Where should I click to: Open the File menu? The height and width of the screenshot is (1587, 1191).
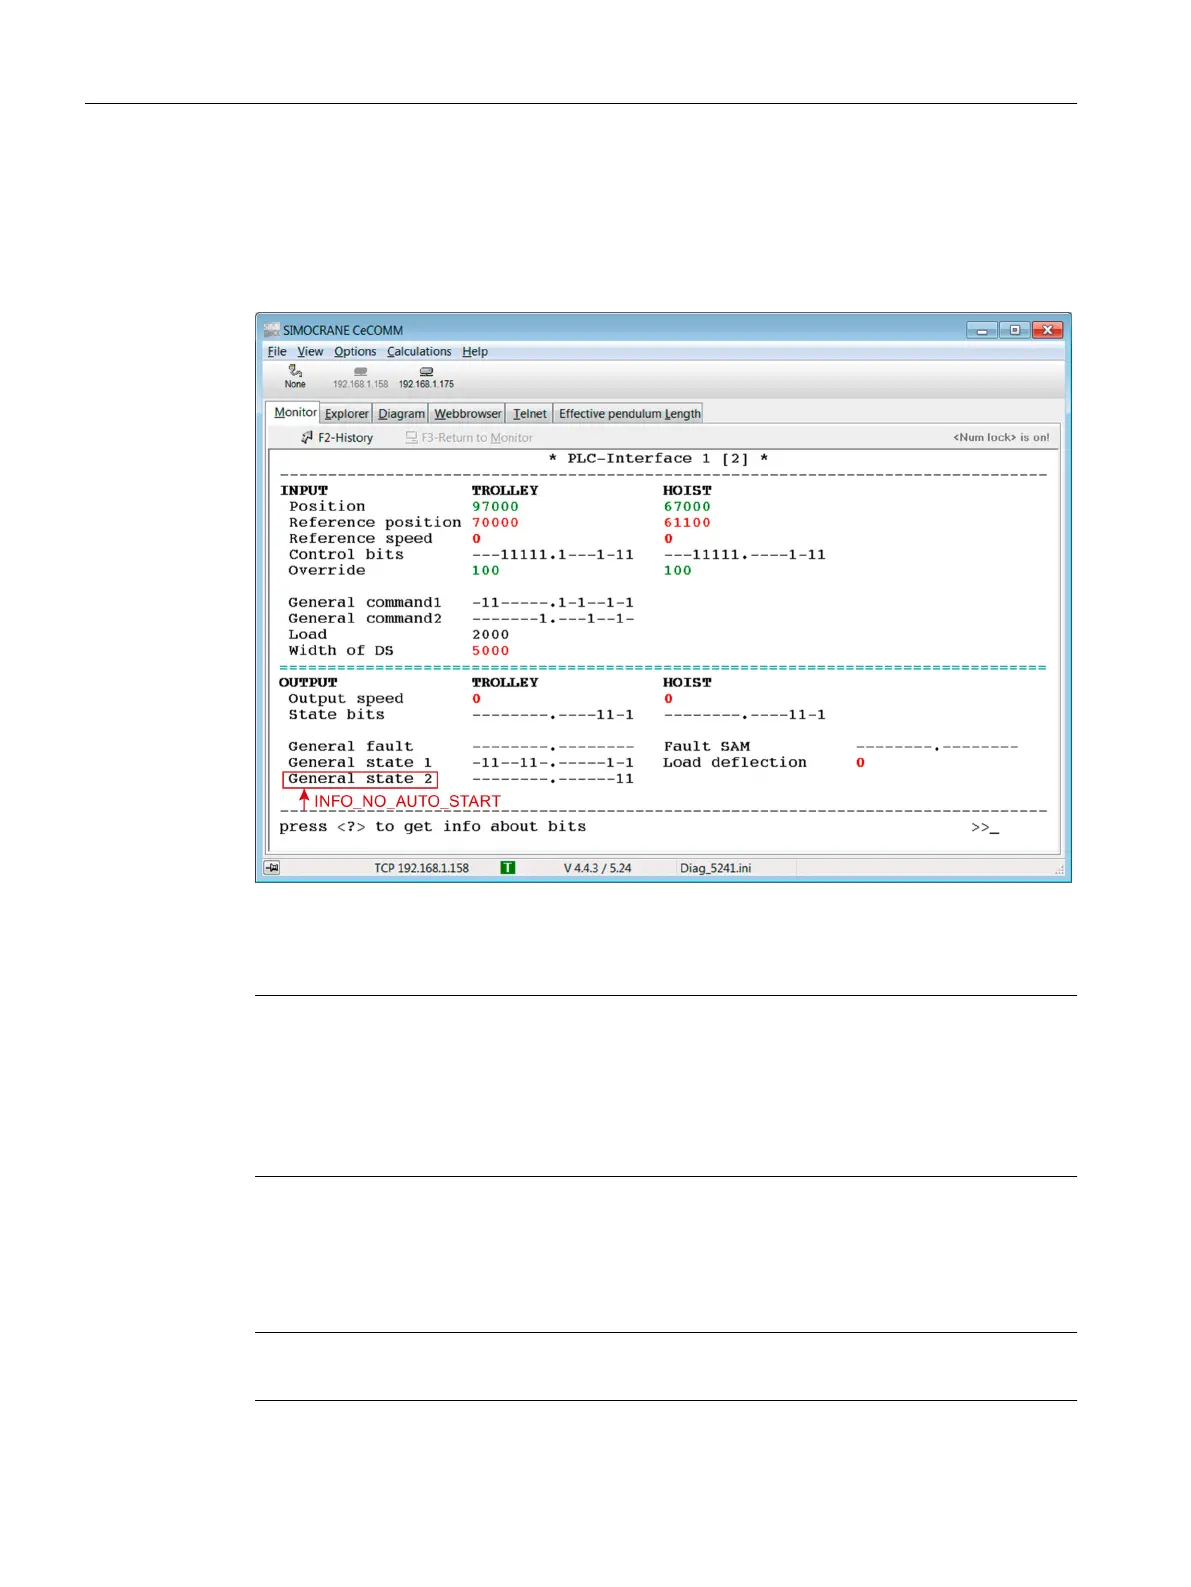click(x=277, y=352)
